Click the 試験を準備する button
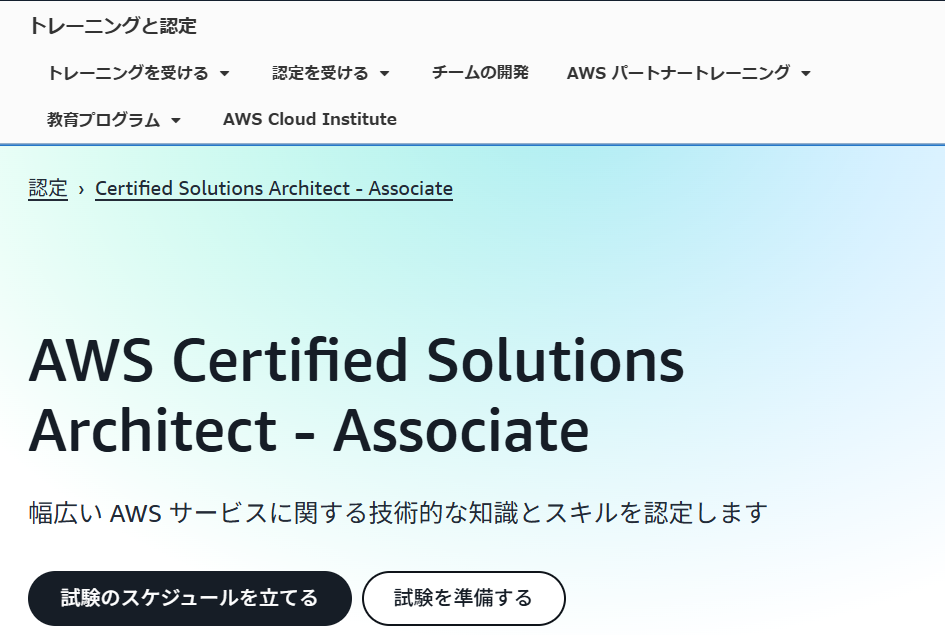 point(463,598)
